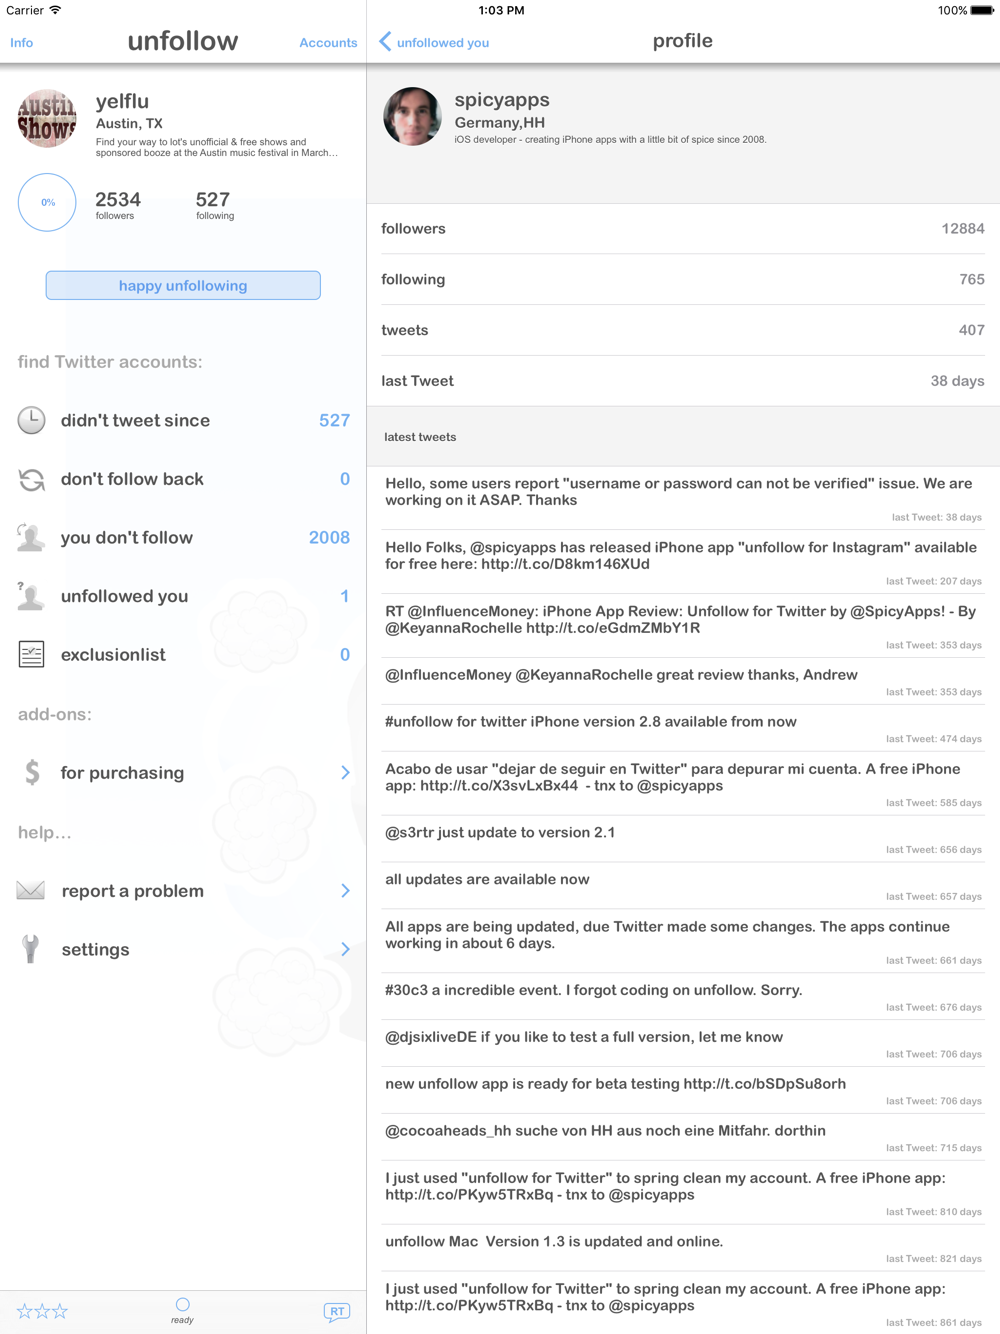Image resolution: width=1000 pixels, height=1334 pixels.
Task: Click the question-mark person icon for unfollowed you
Action: tap(31, 596)
